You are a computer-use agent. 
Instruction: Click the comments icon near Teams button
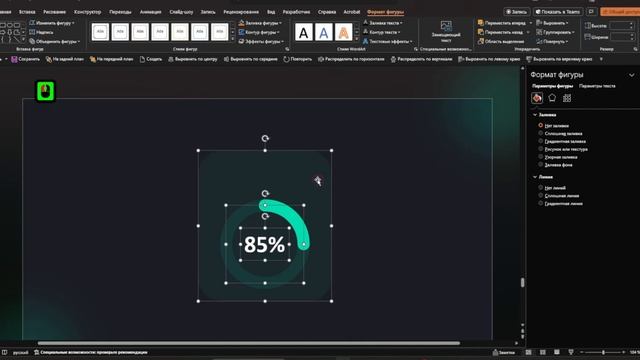coord(591,12)
